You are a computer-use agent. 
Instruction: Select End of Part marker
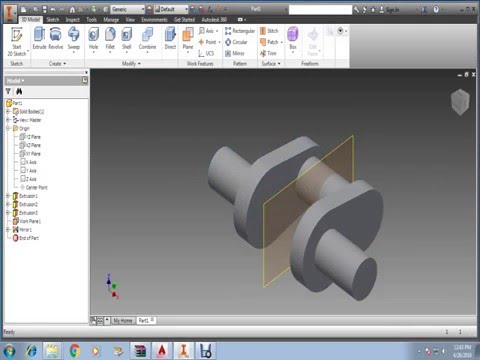pos(26,238)
